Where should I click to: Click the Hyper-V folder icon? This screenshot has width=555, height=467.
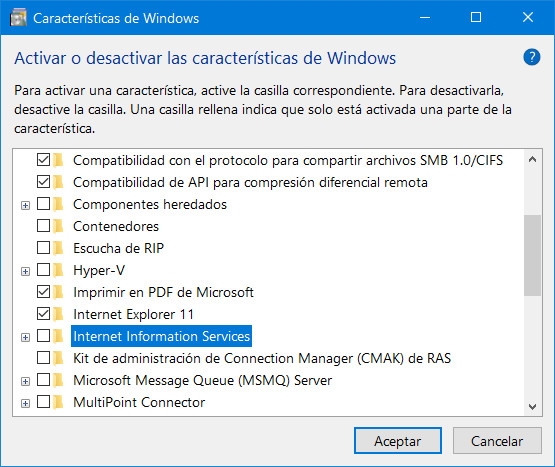click(x=58, y=270)
